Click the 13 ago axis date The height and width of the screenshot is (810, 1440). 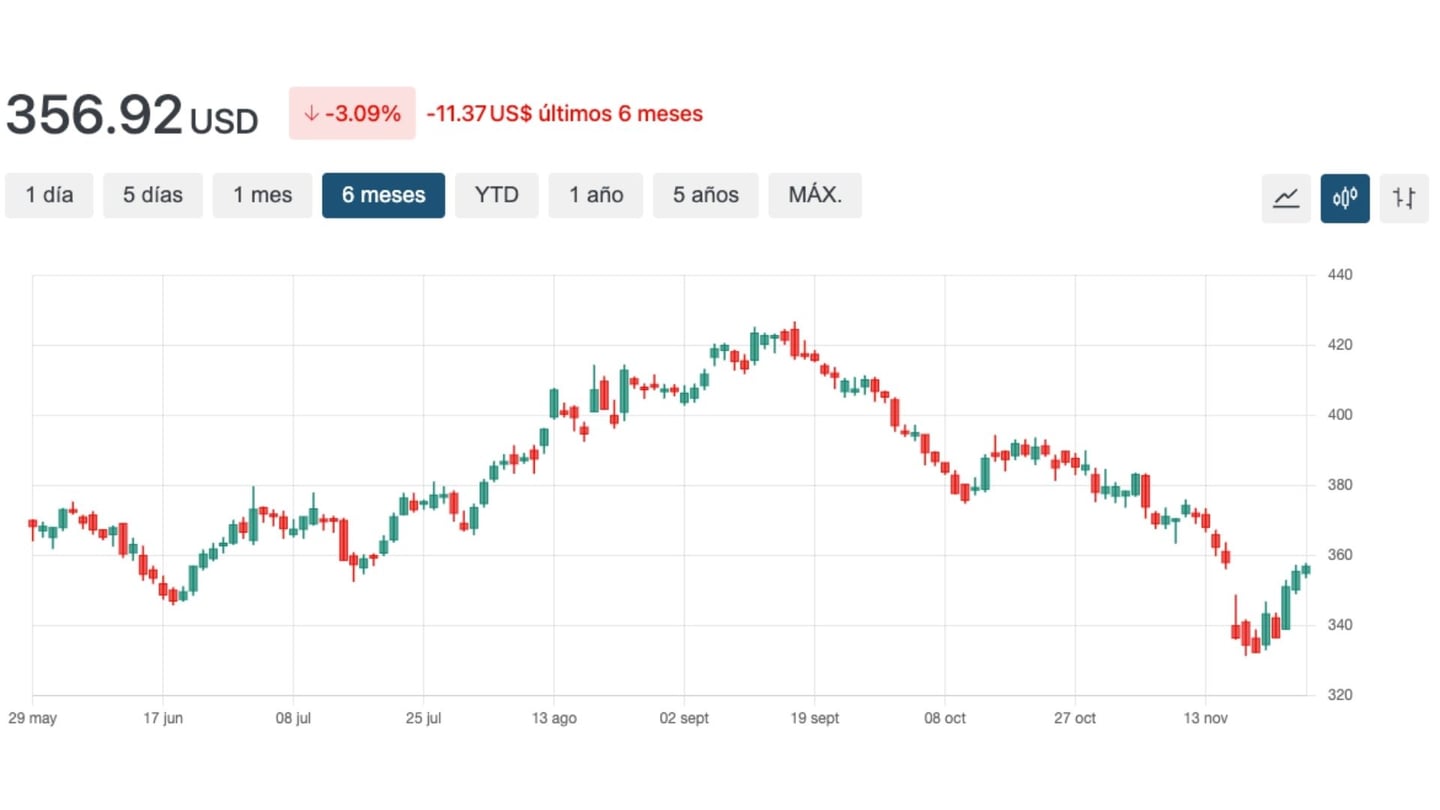553,719
